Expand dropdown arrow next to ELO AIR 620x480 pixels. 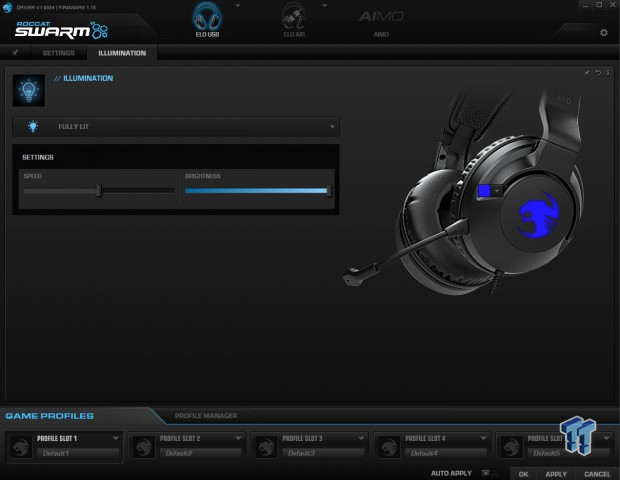tap(324, 6)
